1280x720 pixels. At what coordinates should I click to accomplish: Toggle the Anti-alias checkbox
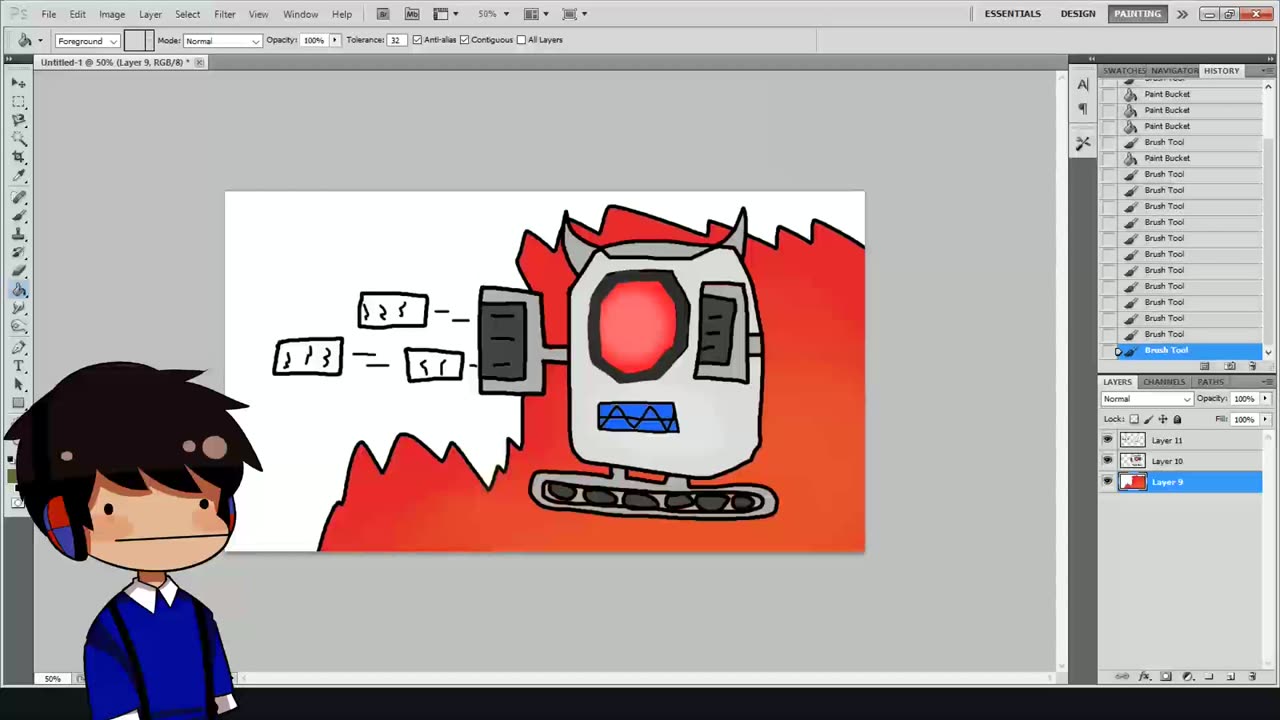[417, 40]
